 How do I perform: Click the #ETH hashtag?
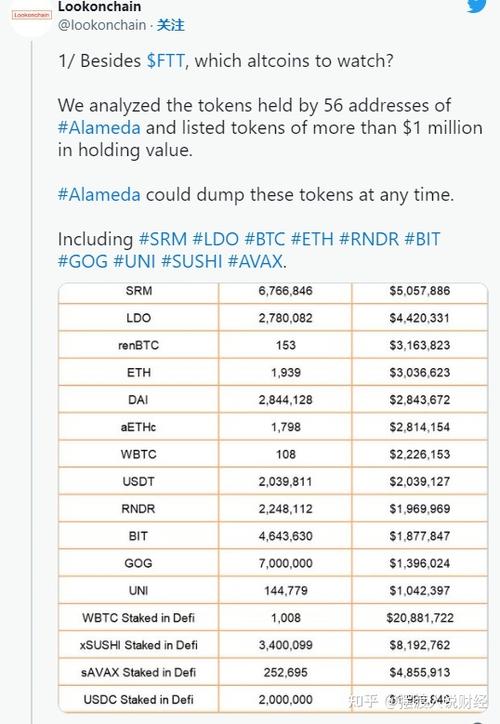[312, 239]
